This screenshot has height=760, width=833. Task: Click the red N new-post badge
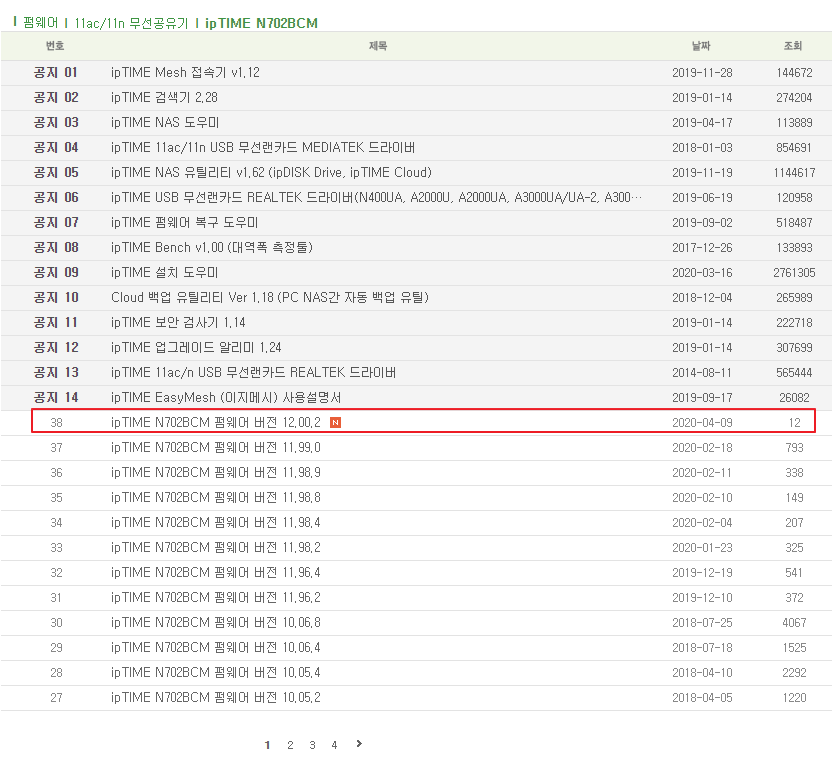coord(335,423)
